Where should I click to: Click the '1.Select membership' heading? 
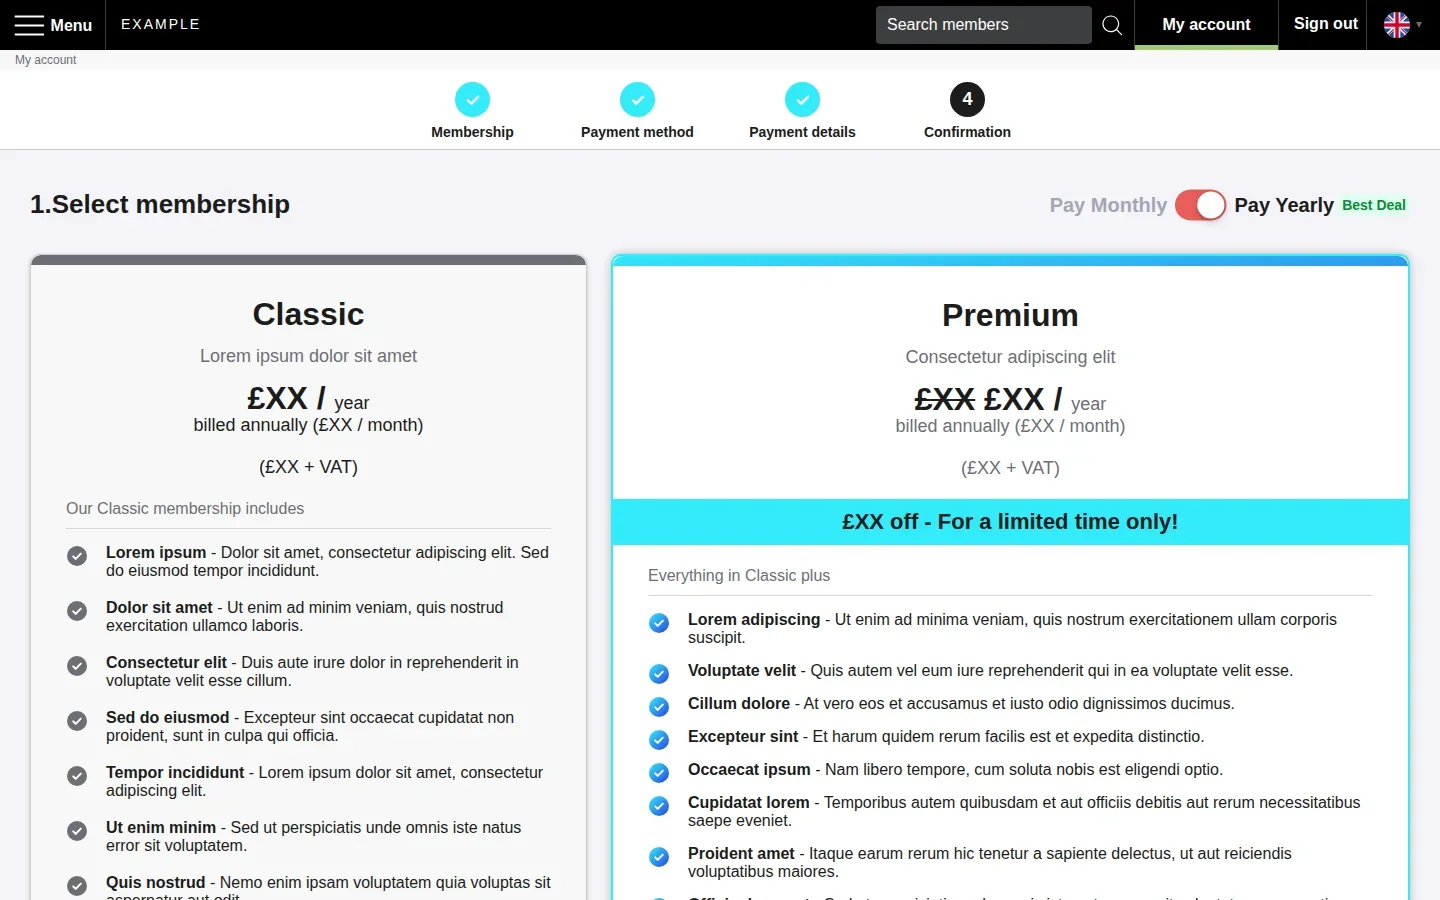coord(160,204)
